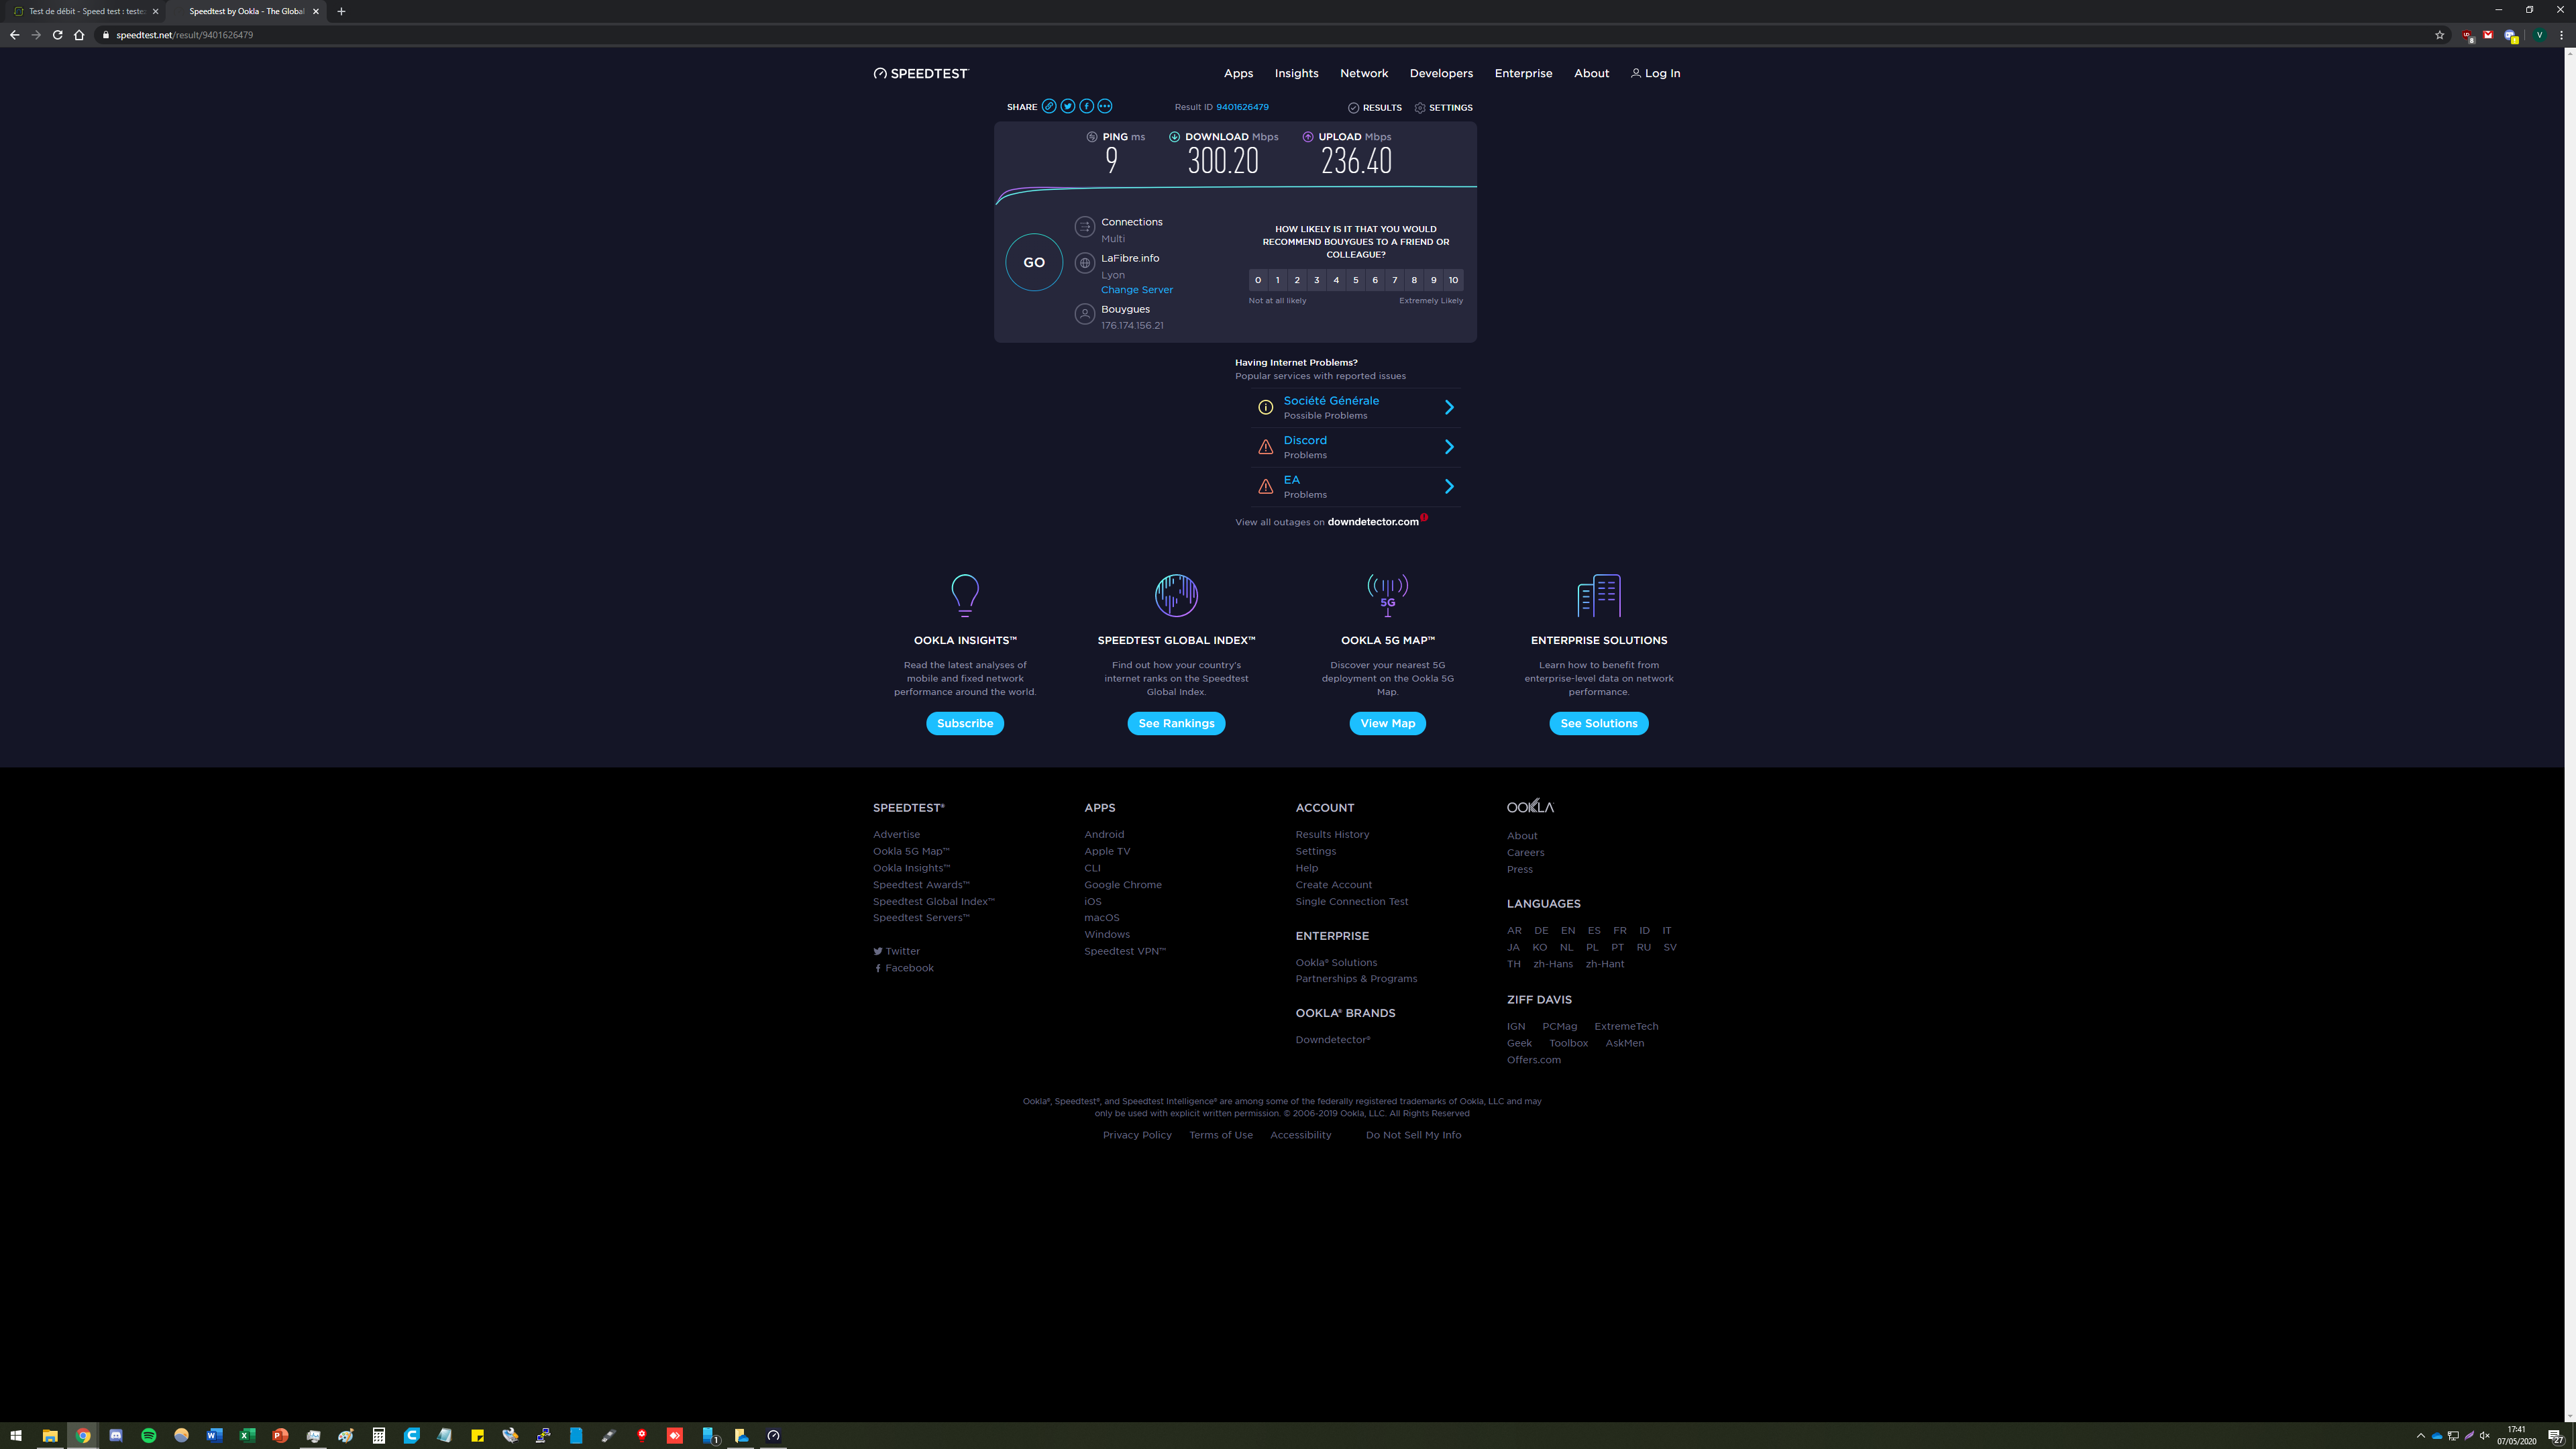
Task: Click the Subscribe button
Action: pyautogui.click(x=965, y=723)
